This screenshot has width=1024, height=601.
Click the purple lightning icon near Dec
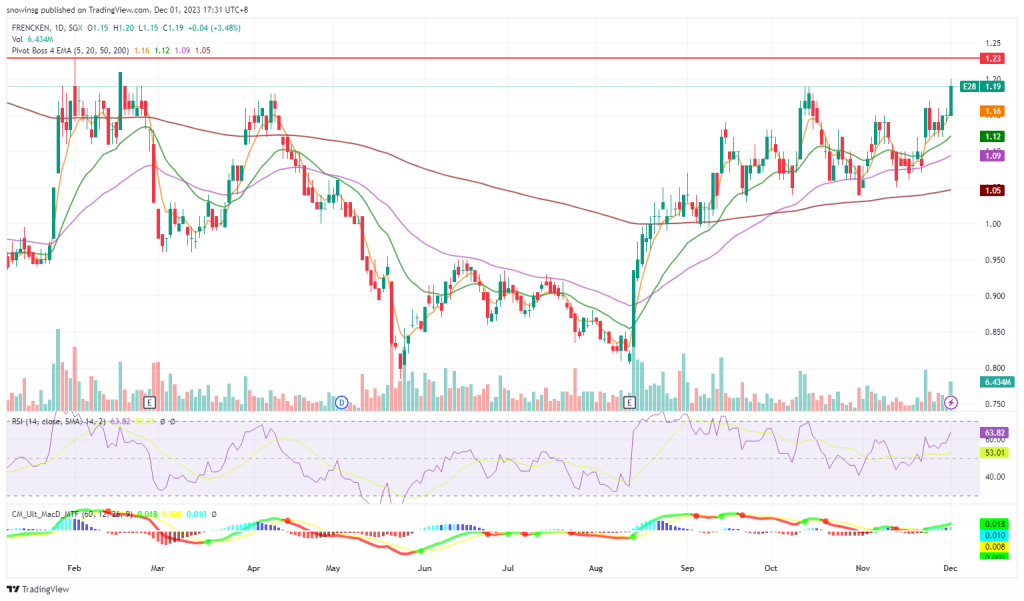coord(951,402)
